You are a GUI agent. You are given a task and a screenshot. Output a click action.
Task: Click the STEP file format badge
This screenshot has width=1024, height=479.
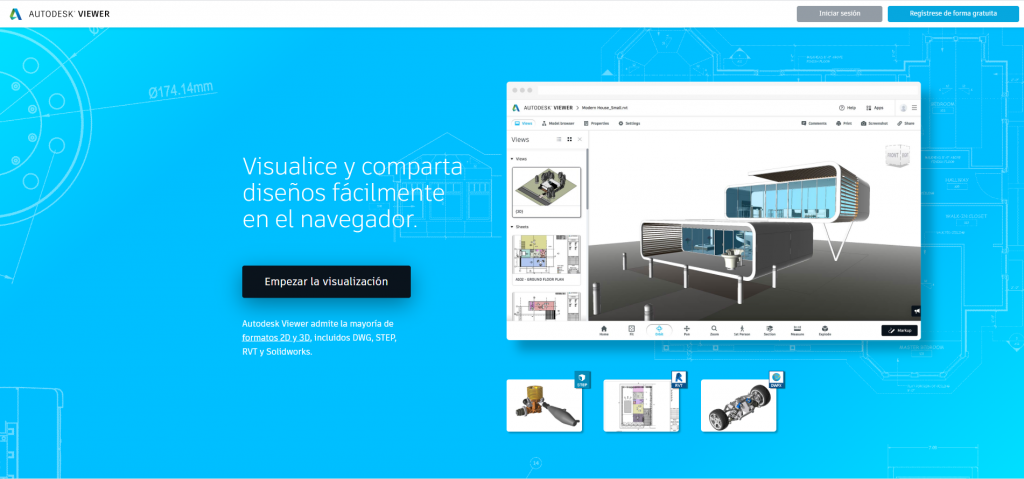click(583, 380)
